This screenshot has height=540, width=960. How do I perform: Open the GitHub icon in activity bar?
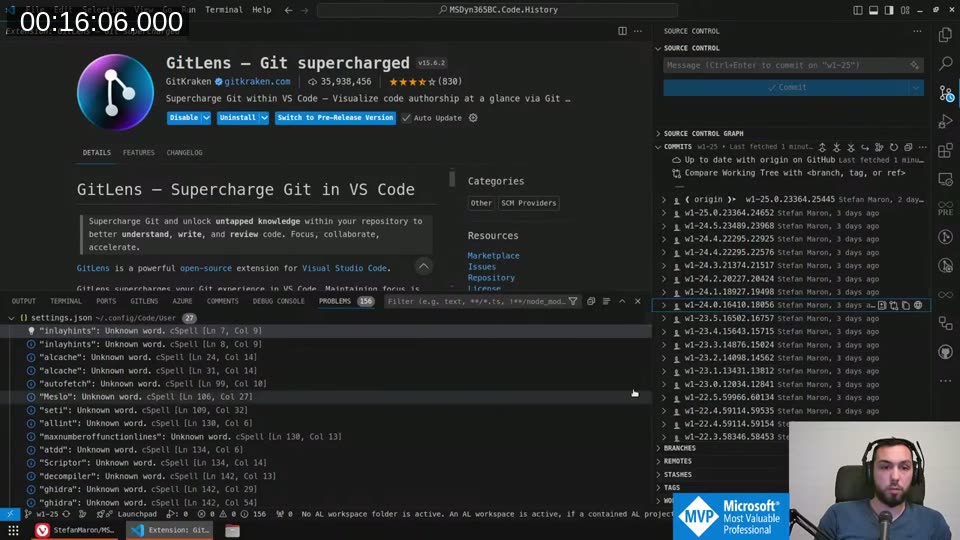pyautogui.click(x=945, y=353)
